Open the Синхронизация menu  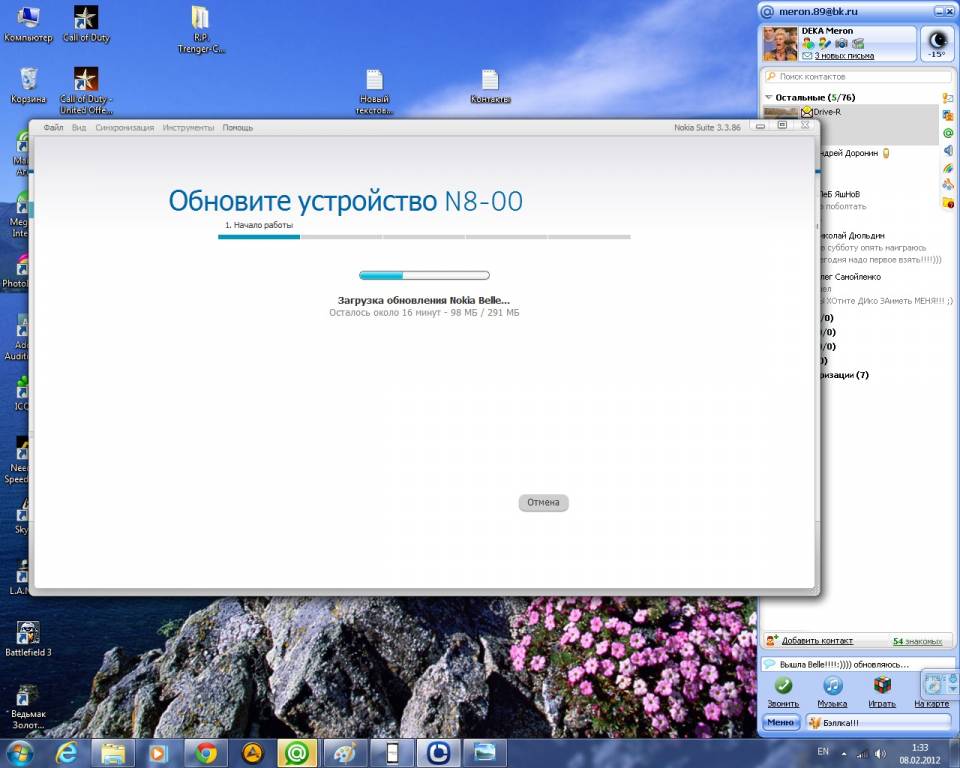click(x=125, y=127)
